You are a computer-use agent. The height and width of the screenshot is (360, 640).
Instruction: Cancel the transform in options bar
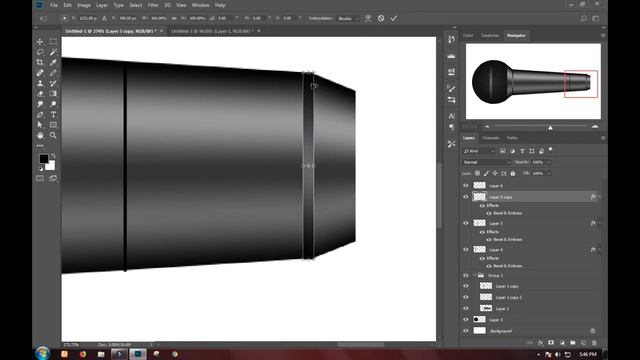coord(381,18)
